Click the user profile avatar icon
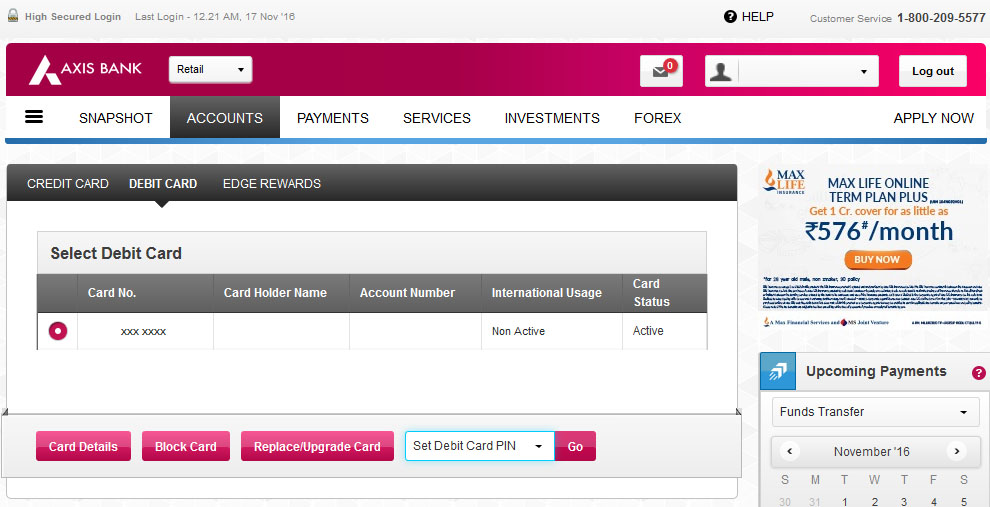 point(720,71)
